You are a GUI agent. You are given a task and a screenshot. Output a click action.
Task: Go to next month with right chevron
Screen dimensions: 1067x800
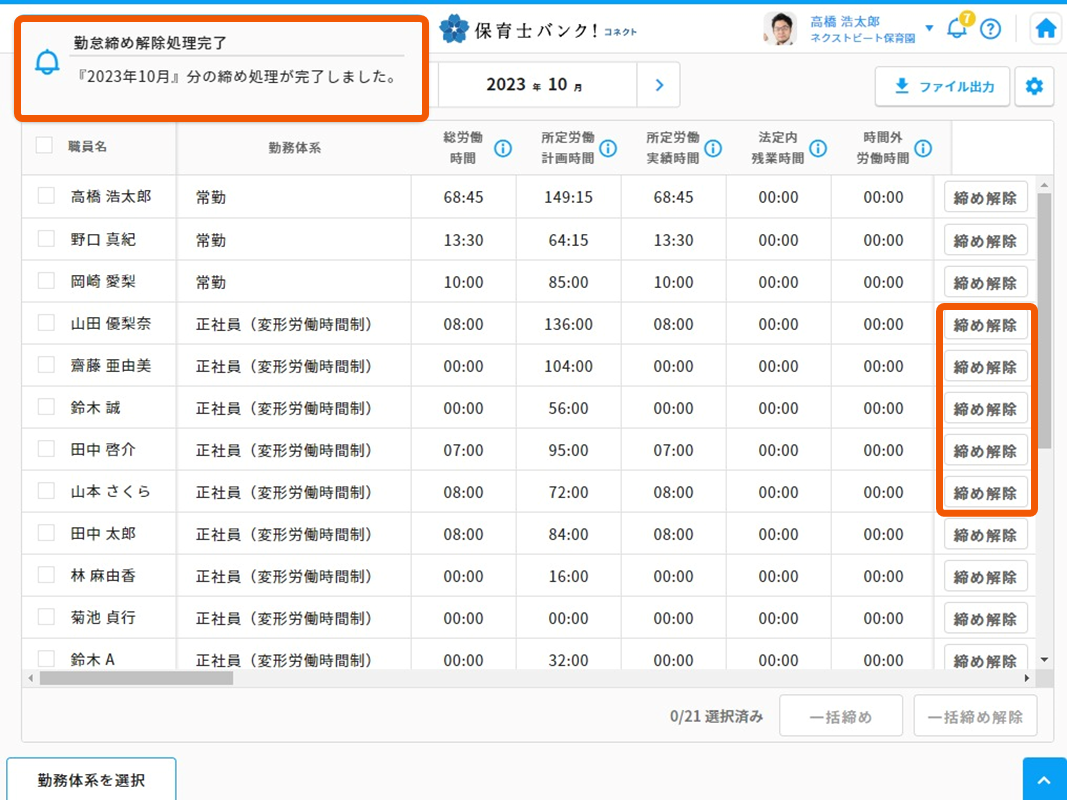coord(659,85)
